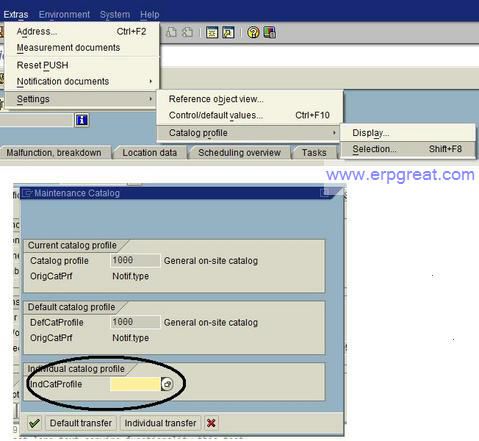Expand Notification documents submenu
The height and width of the screenshot is (441, 479).
(82, 81)
